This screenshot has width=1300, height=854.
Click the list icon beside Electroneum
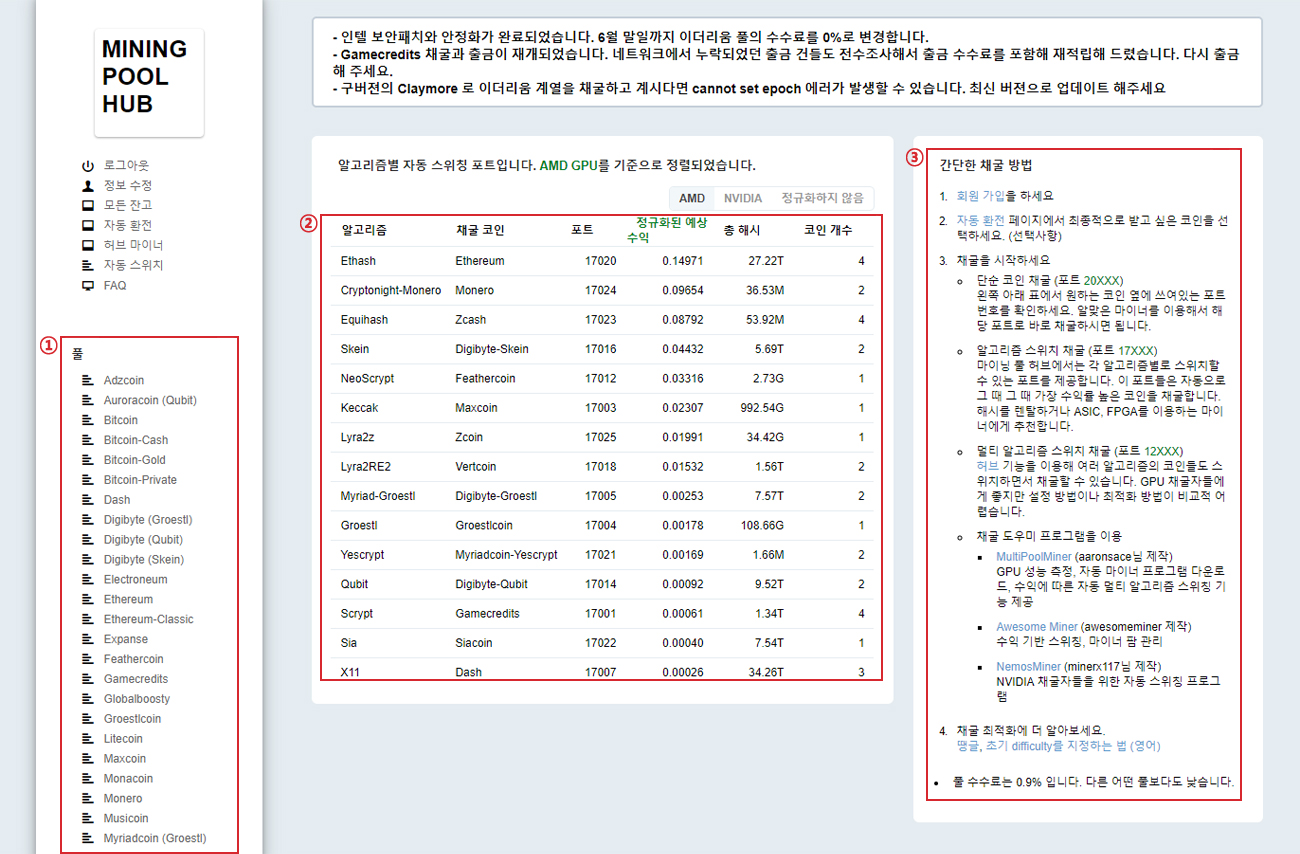[89, 579]
